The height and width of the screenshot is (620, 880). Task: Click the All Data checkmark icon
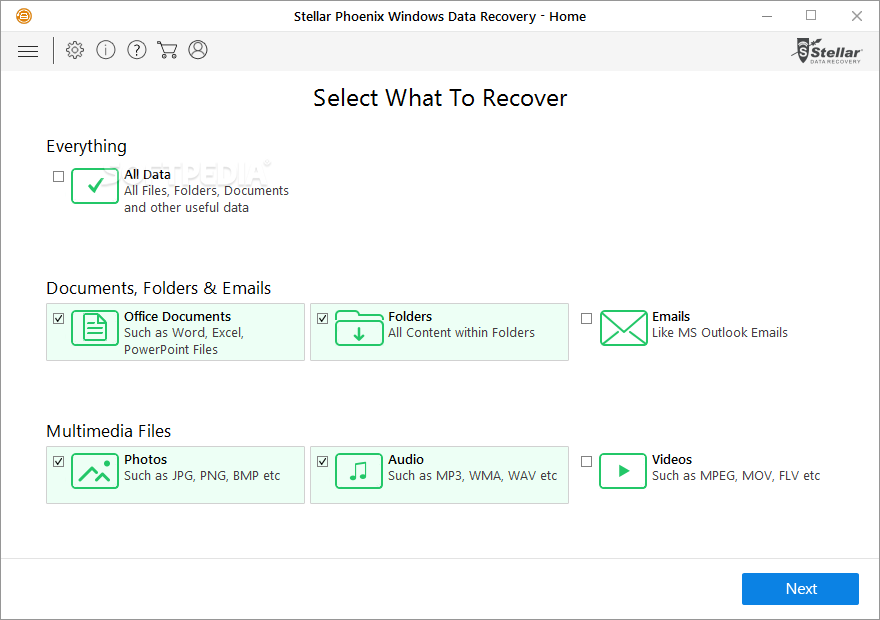(x=95, y=186)
